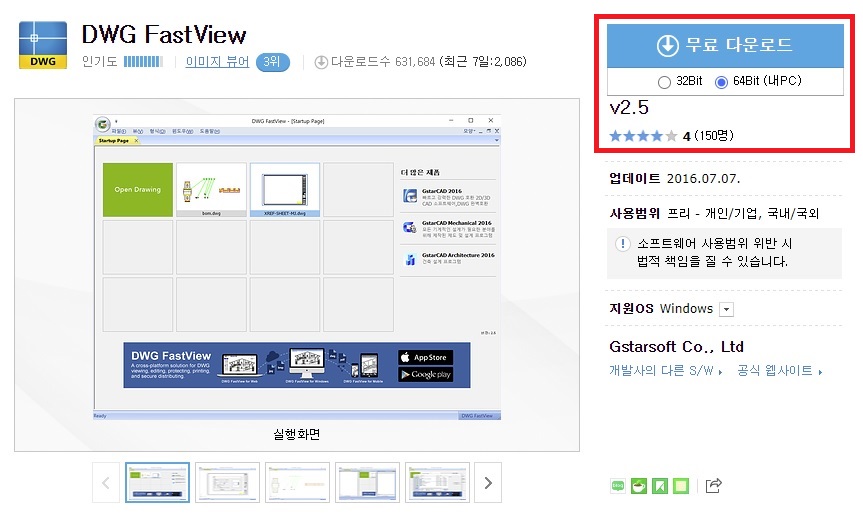Click the 무료 다운로드 button

point(725,45)
